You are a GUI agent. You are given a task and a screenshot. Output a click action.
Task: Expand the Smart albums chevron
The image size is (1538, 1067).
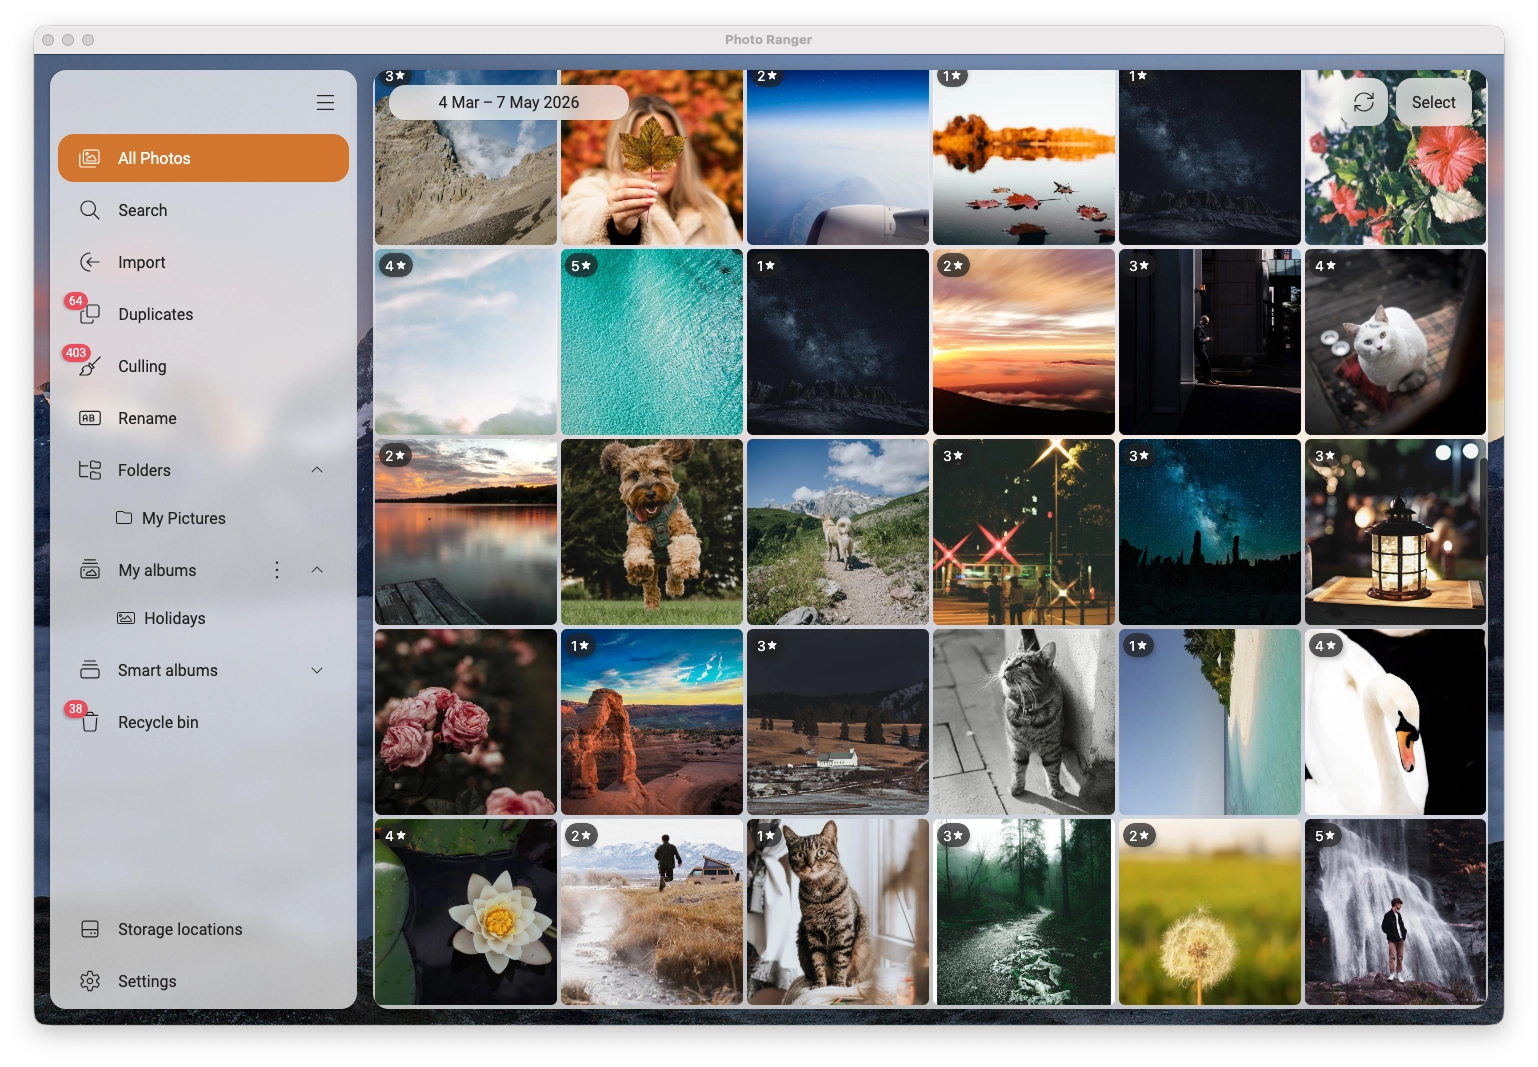point(317,670)
